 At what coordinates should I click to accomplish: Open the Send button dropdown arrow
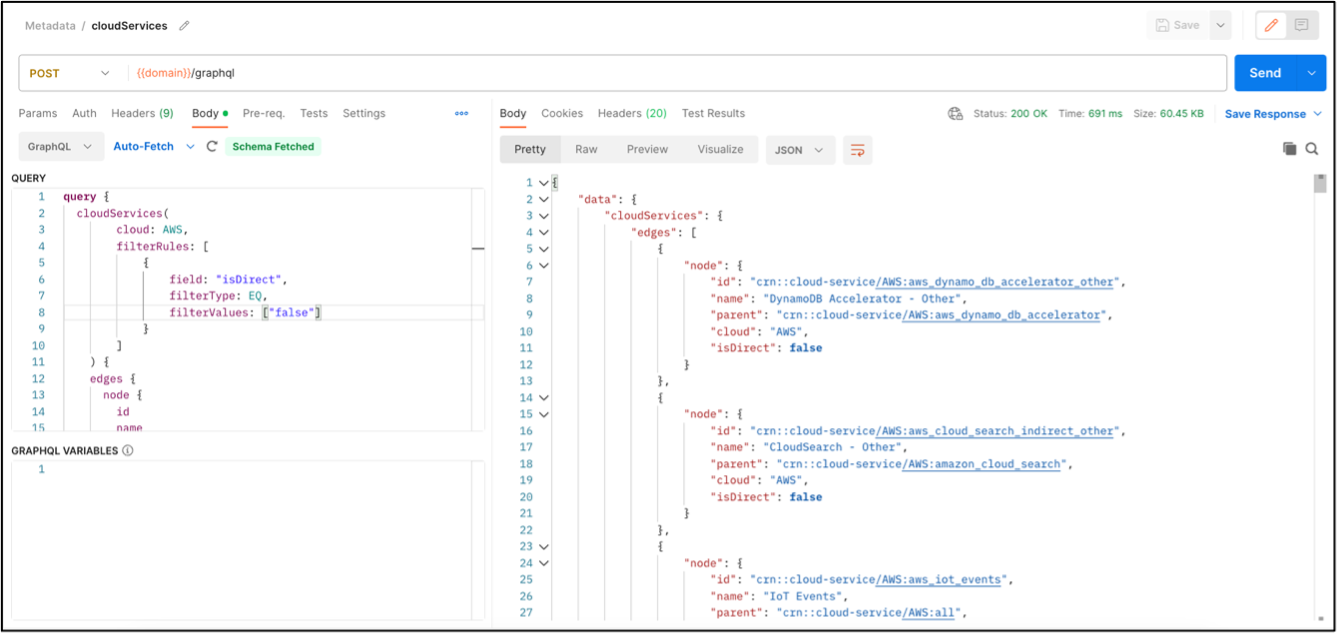1311,73
